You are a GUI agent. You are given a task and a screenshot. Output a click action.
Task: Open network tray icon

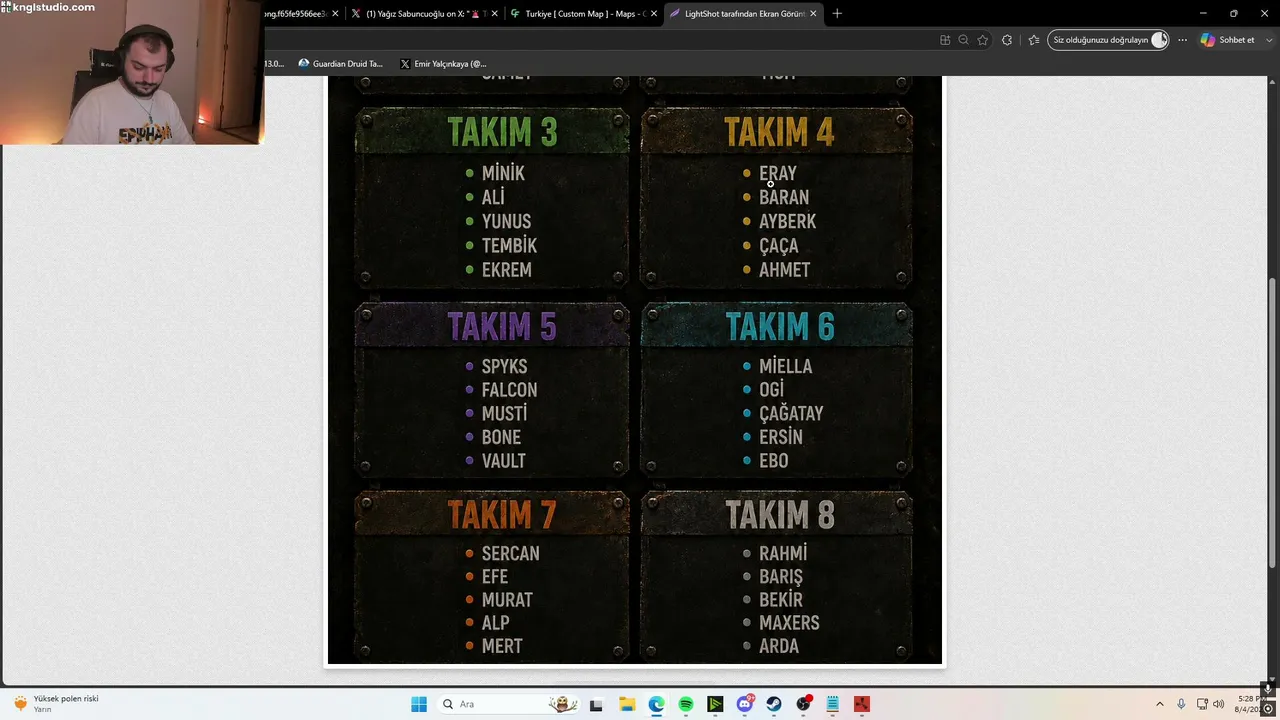click(1201, 704)
